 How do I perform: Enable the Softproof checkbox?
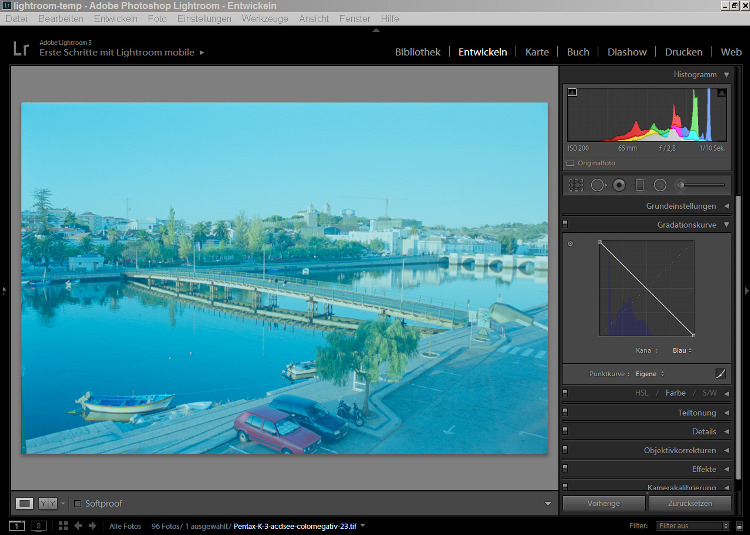[x=78, y=503]
